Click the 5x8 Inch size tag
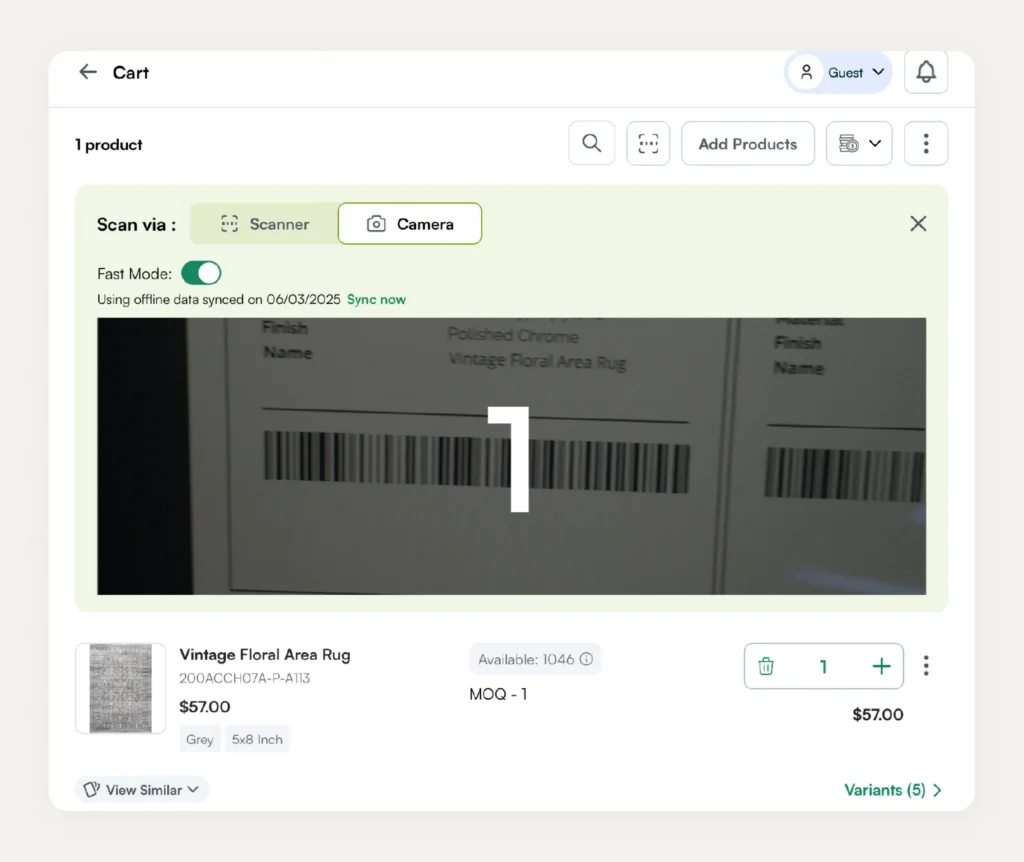1024x862 pixels. pos(257,739)
